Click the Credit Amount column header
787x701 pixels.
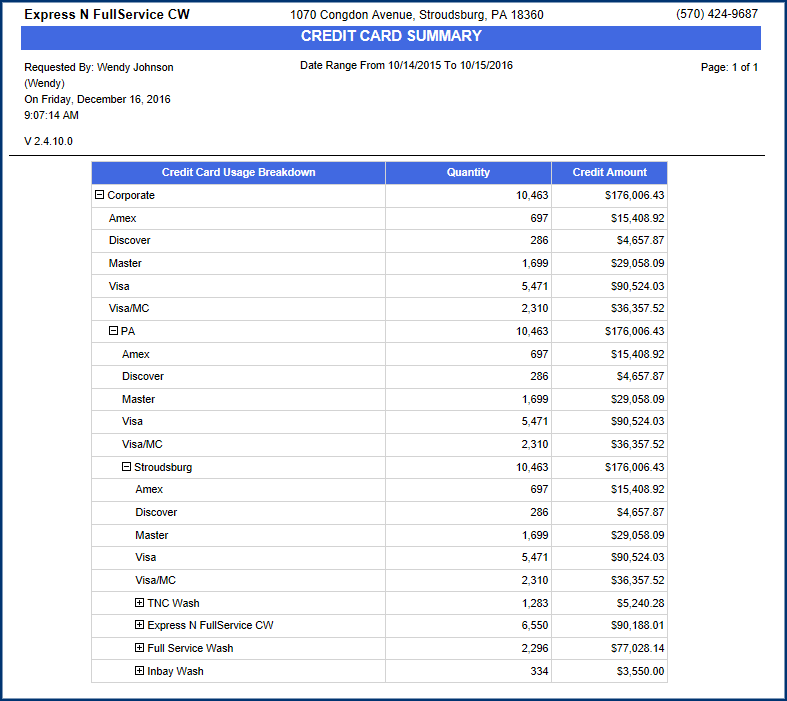click(x=609, y=172)
